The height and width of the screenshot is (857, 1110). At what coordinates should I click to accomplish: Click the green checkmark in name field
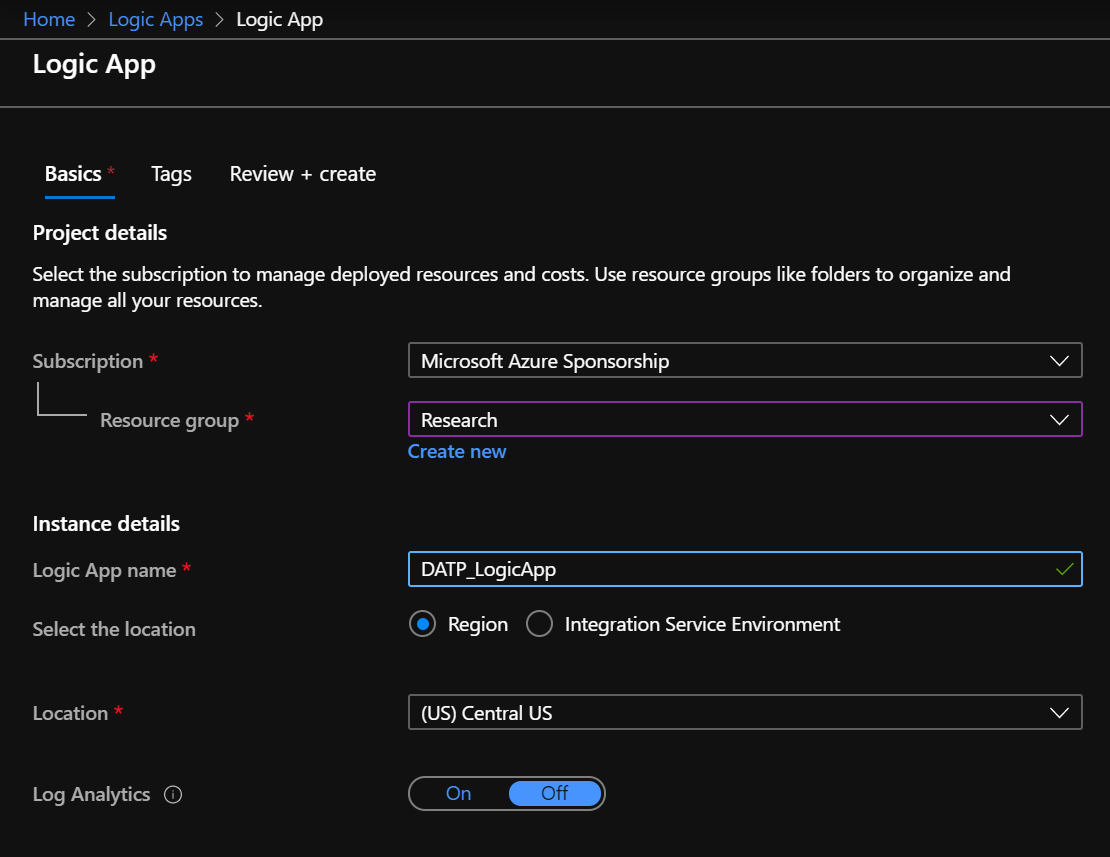1065,569
